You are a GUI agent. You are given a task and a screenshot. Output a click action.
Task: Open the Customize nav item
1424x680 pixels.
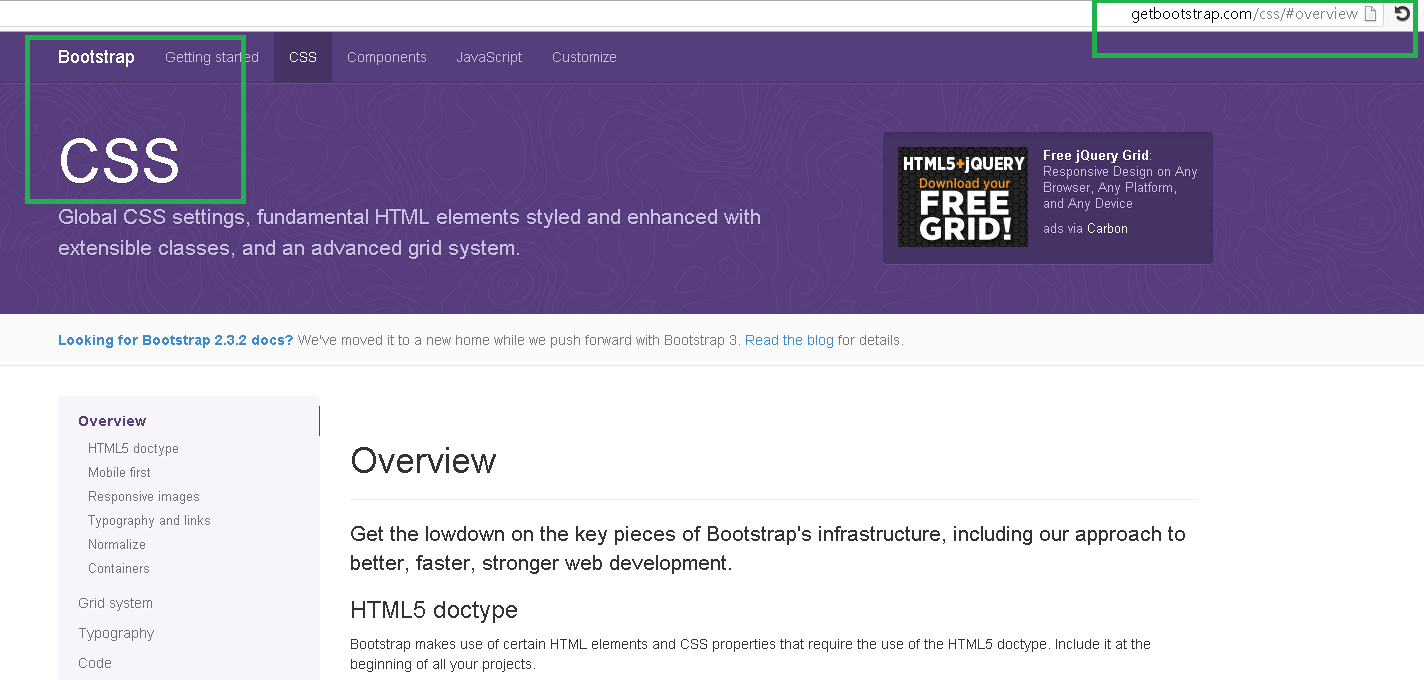584,57
